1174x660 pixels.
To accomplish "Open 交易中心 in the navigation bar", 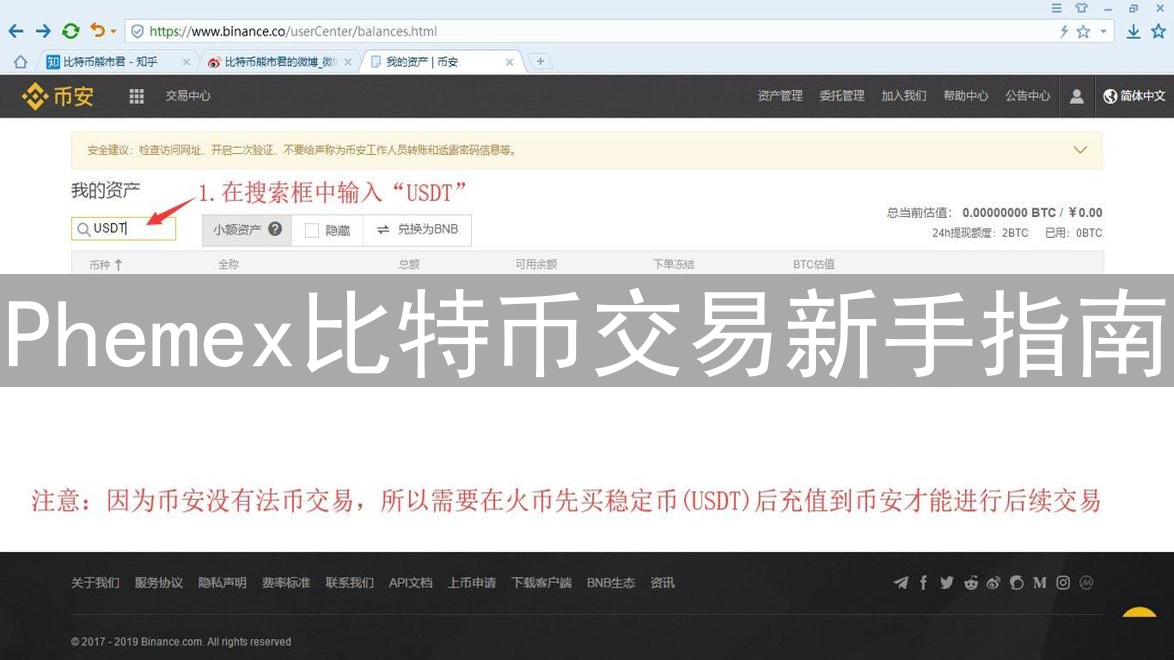I will pos(188,96).
